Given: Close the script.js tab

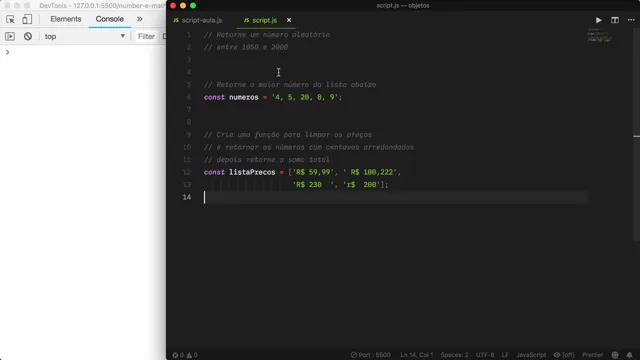Looking at the screenshot, I should (289, 20).
